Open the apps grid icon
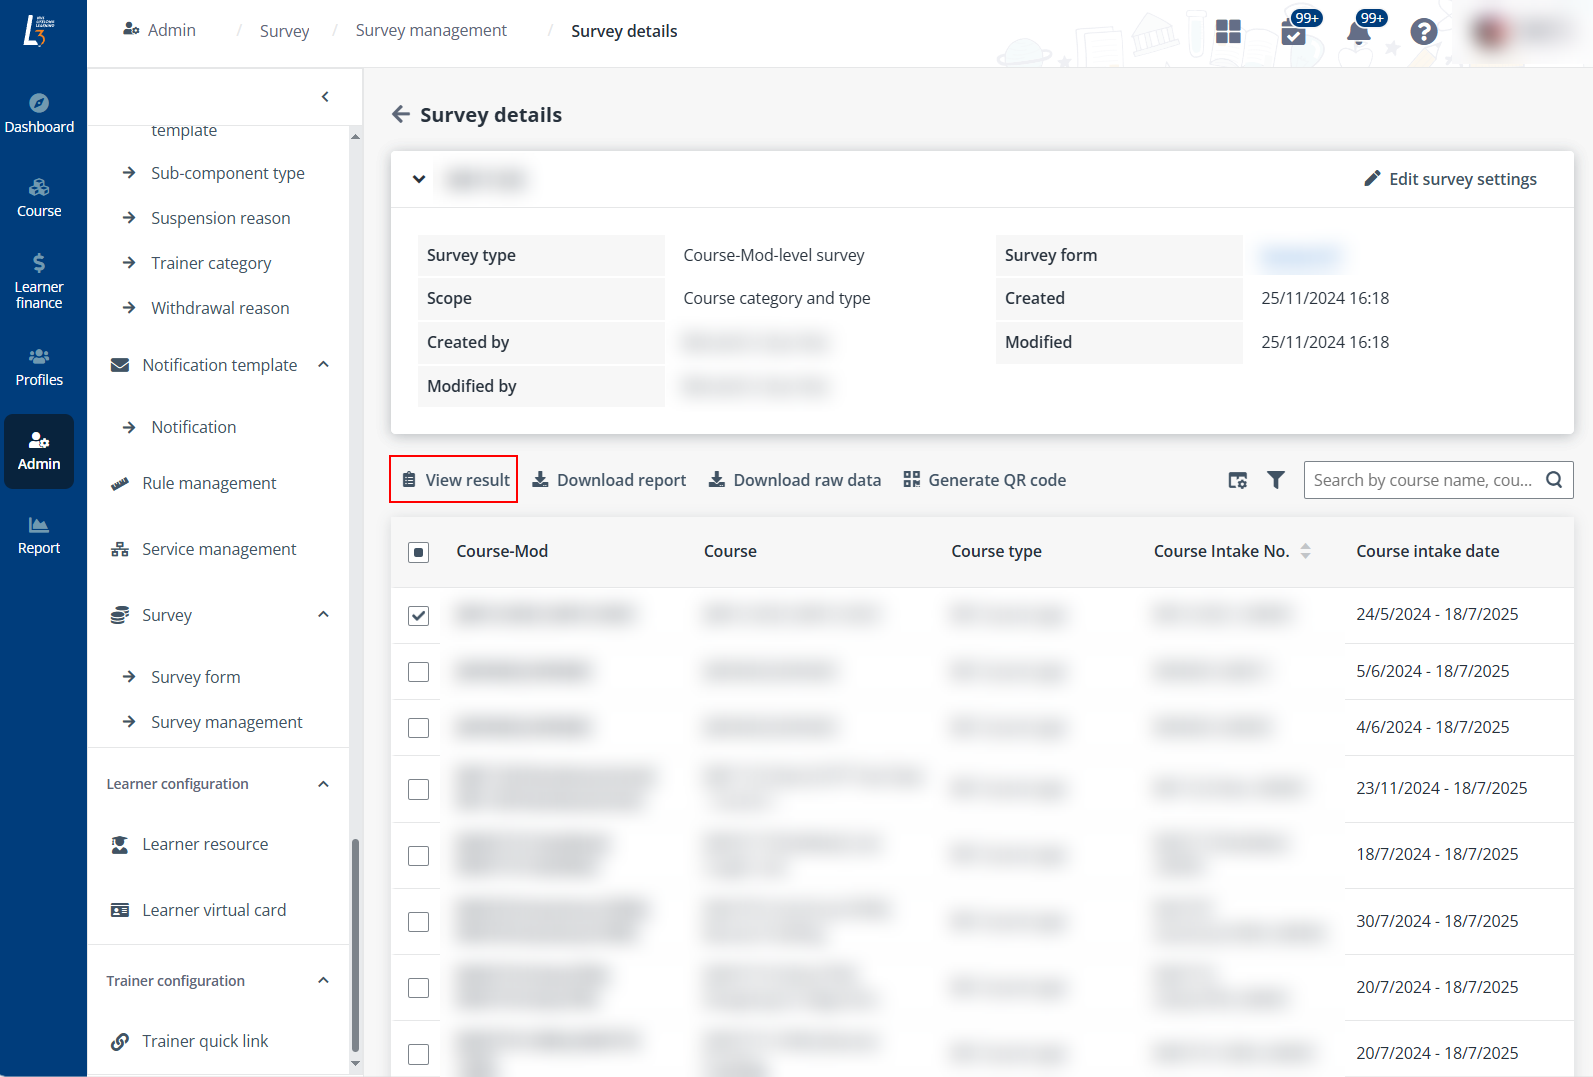The width and height of the screenshot is (1593, 1077). pos(1228,32)
